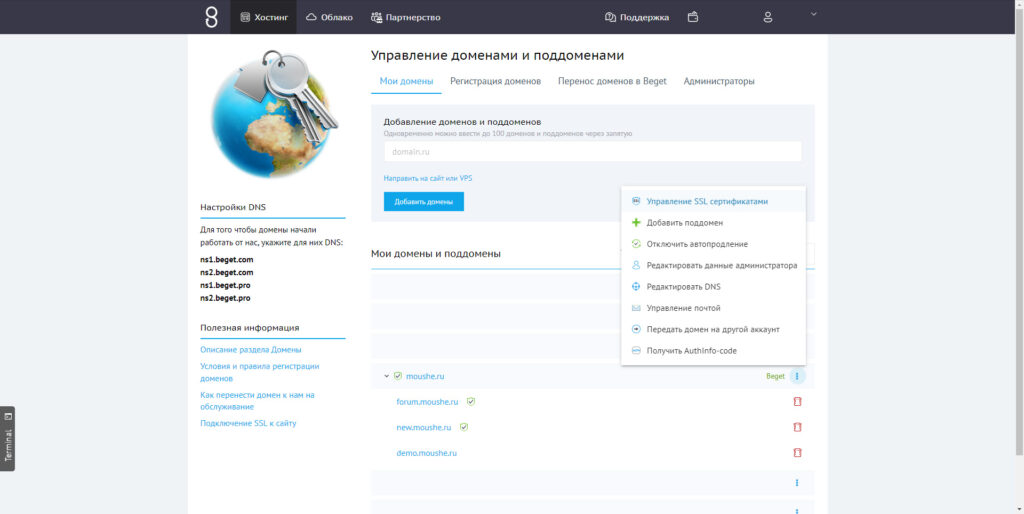
Task: Click ns2.beget.pro DNS text
Action: [x=225, y=298]
